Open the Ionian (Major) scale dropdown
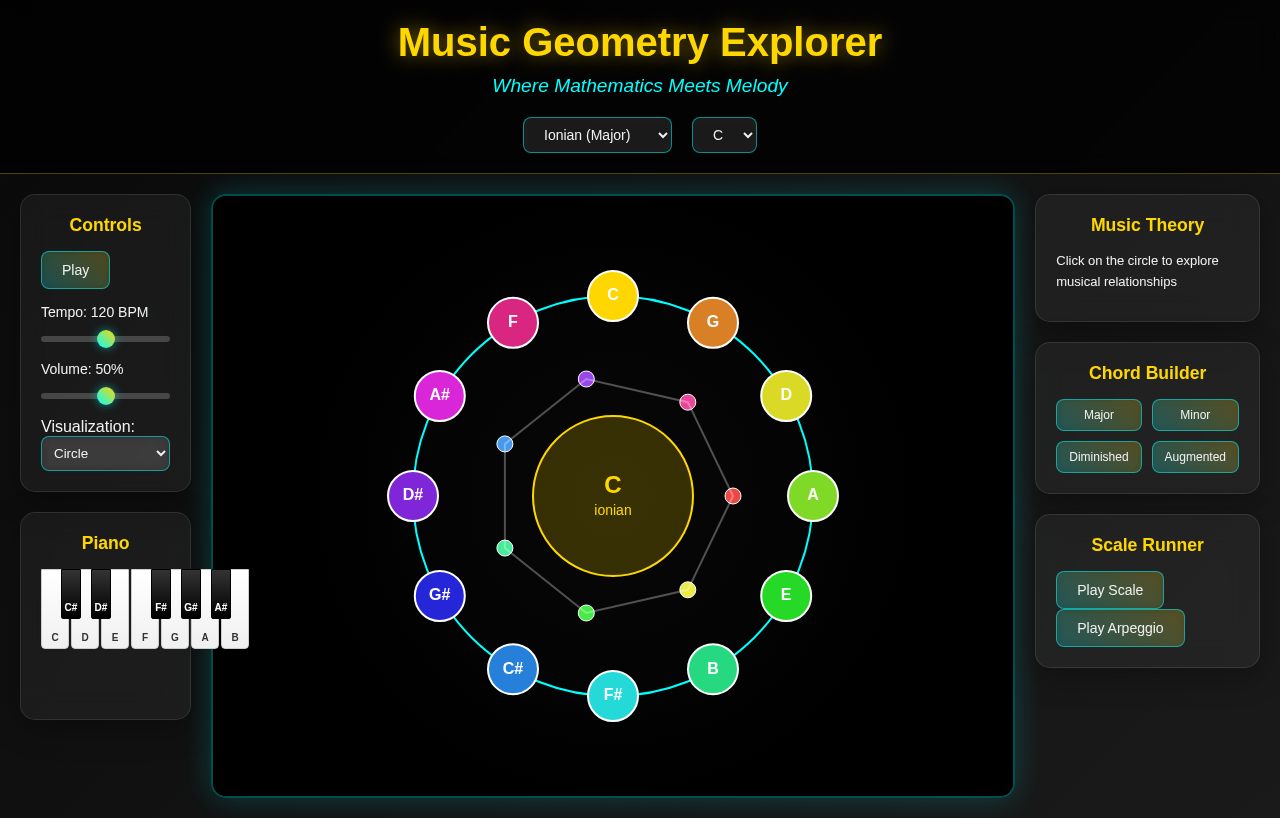Viewport: 1280px width, 818px height. [x=597, y=134]
